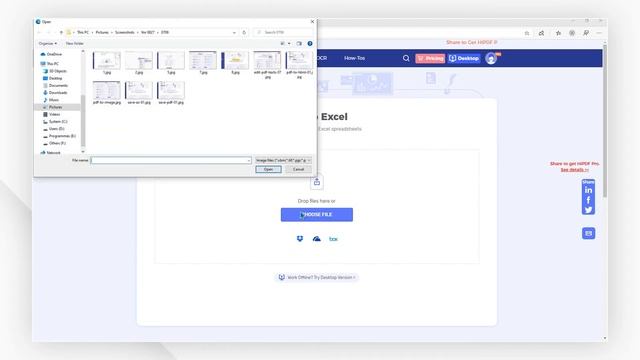The height and width of the screenshot is (360, 640).
Task: Expand the File name history dropdown arrow
Action: coord(249,160)
